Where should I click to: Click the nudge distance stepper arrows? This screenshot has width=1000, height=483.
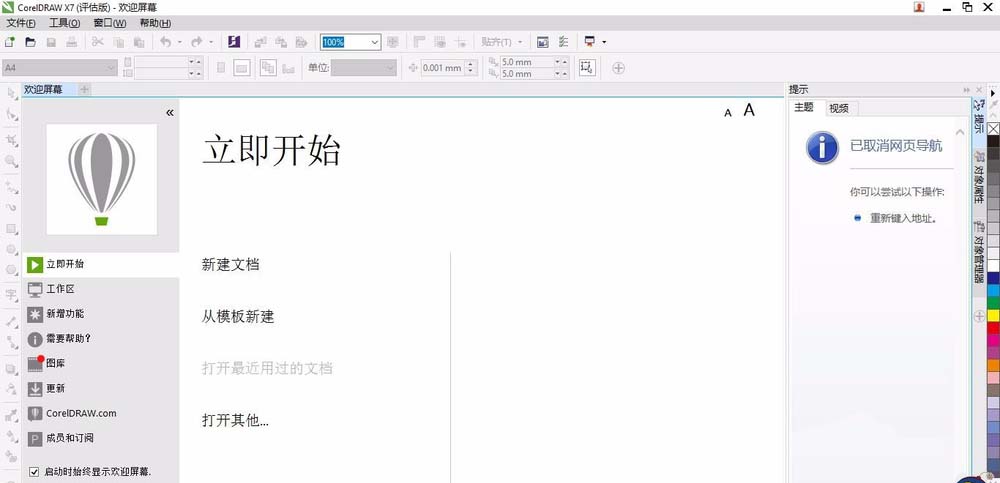pos(471,68)
